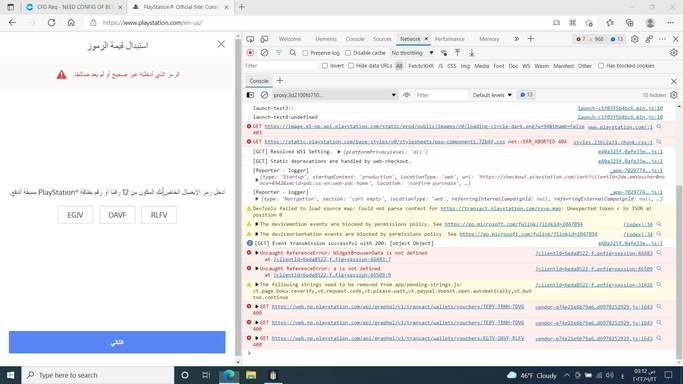The width and height of the screenshot is (683, 384).
Task: Toggle the live expression eye icon
Action: click(406, 95)
